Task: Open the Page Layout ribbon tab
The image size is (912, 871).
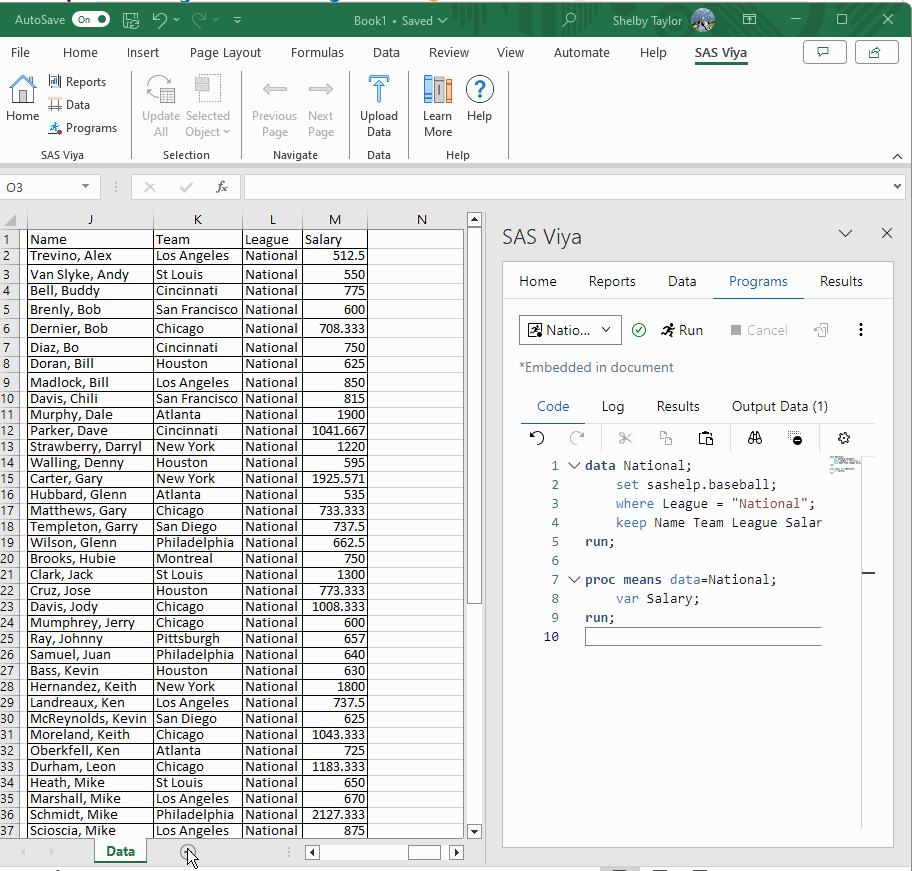Action: 225,53
